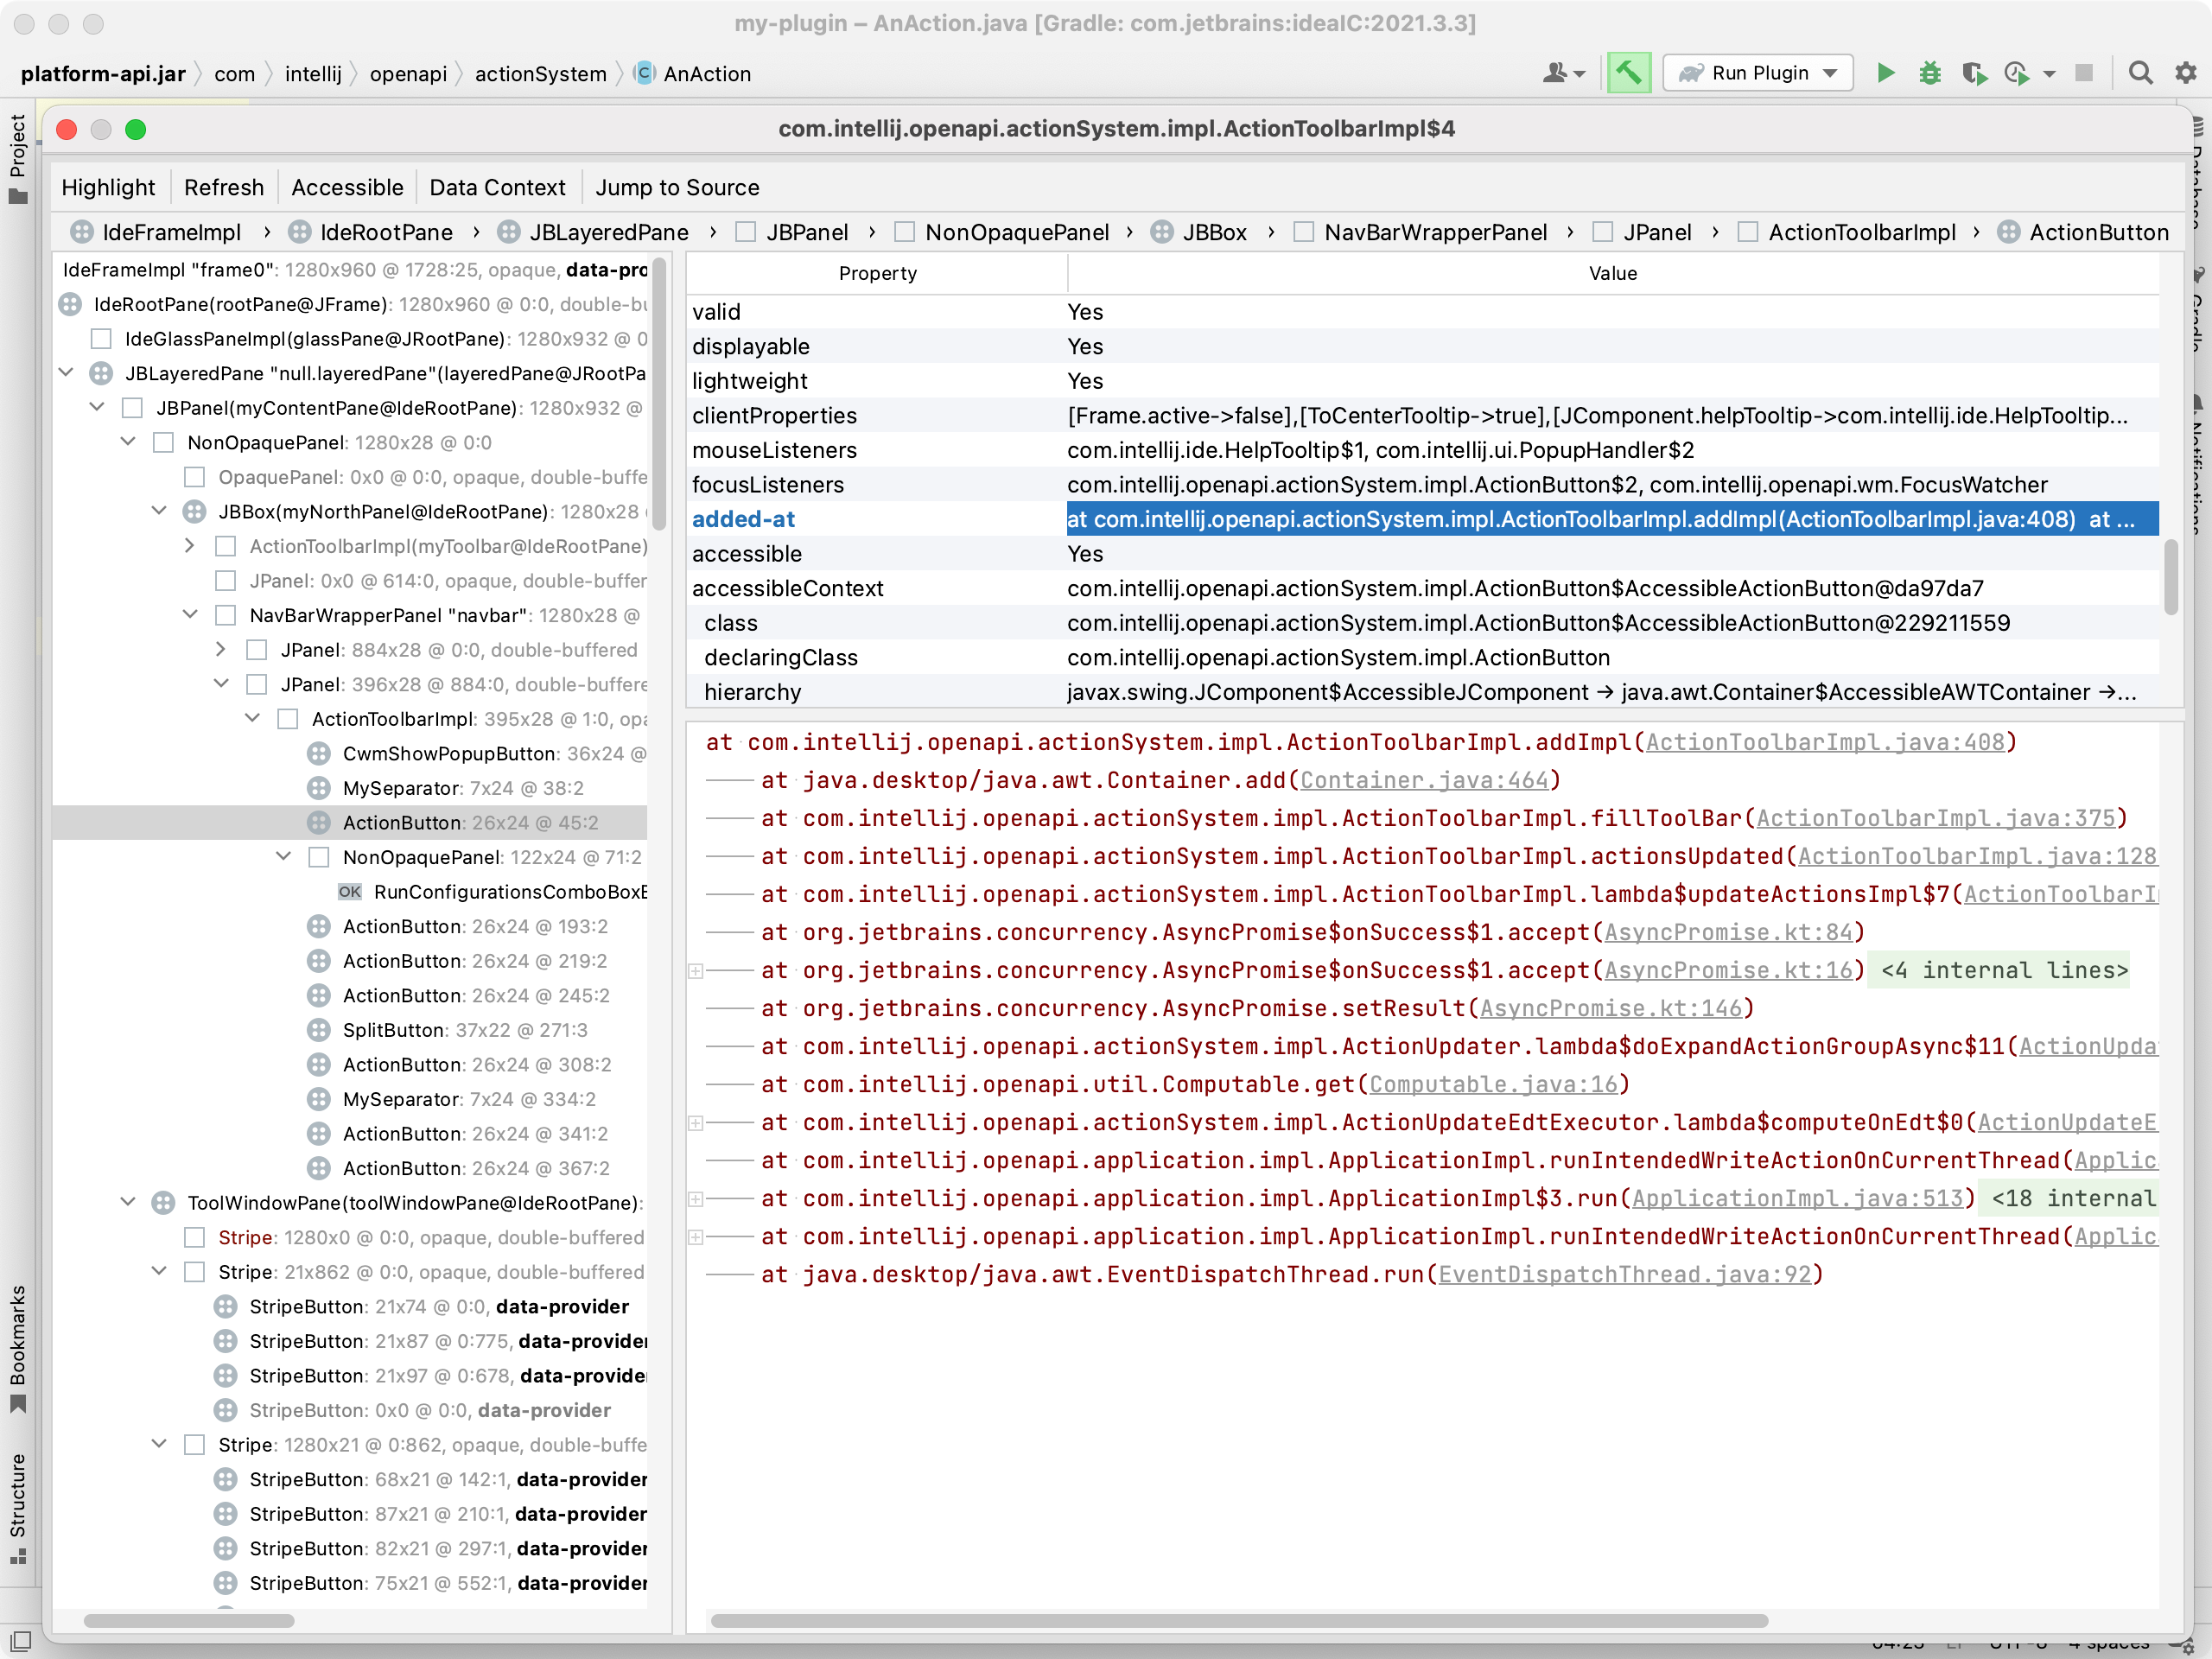Click the Highlight toolbar button

click(x=108, y=187)
